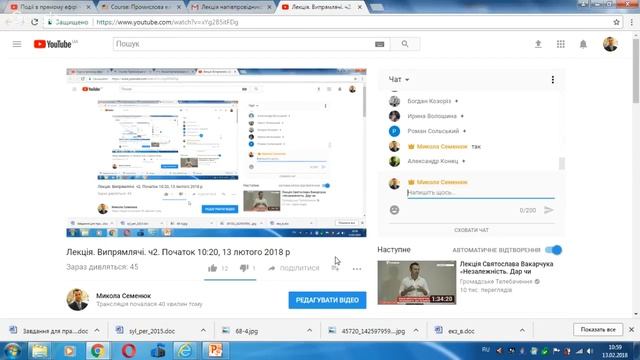The width and height of the screenshot is (640, 360).
Task: Switch to the Лекція напівпровідни... Gmail tab
Action: (x=231, y=7)
